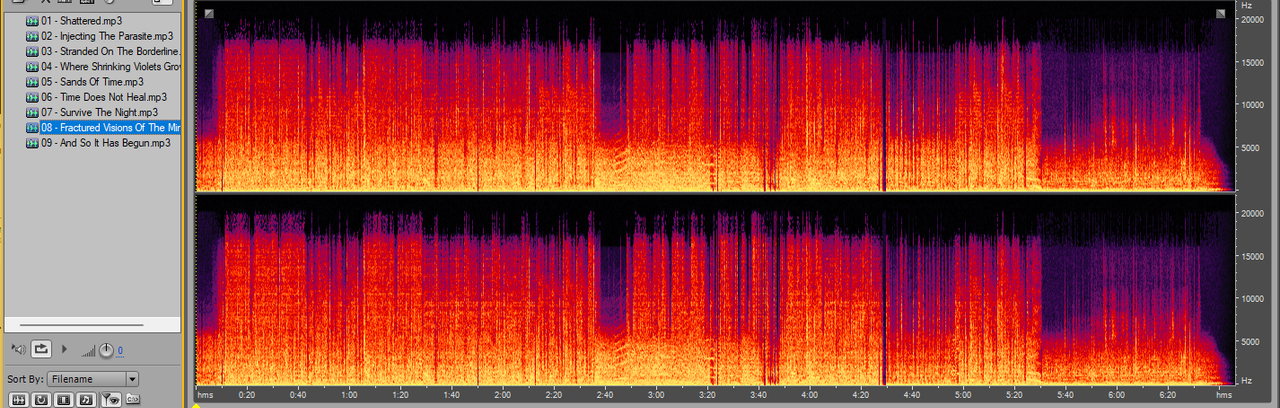Click timeline ruler at 1:00
1280x408 pixels.
coord(348,396)
